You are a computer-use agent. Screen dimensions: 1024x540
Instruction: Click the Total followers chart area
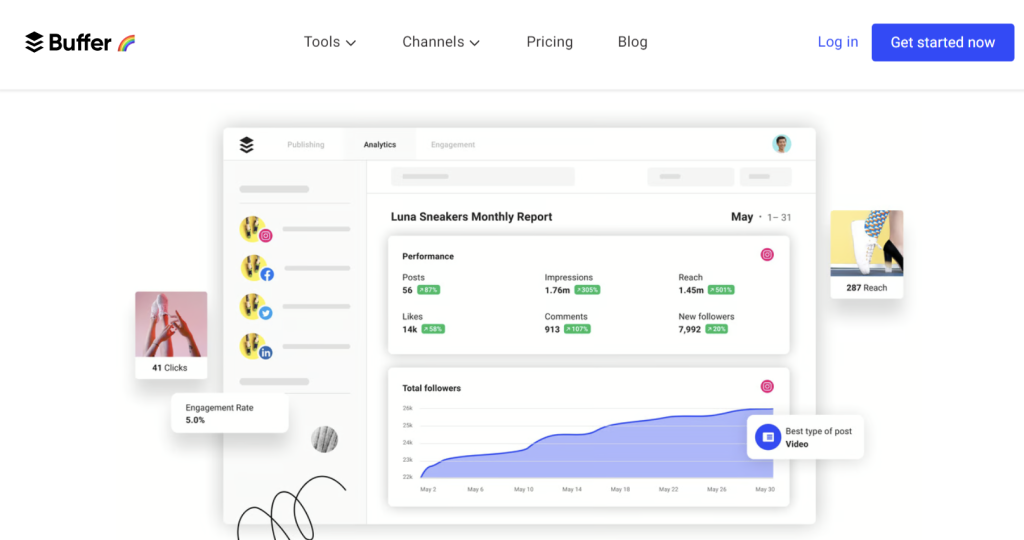click(597, 443)
